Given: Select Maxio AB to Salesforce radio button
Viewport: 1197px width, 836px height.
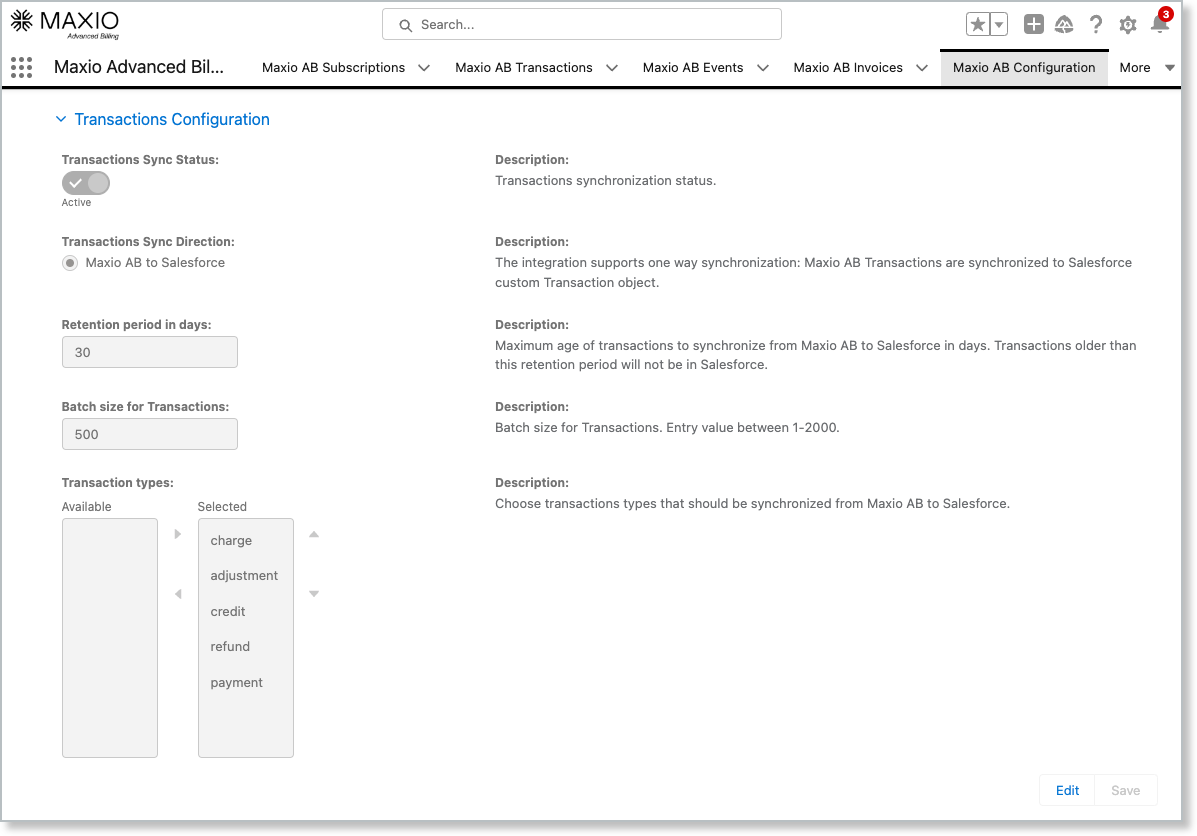Looking at the screenshot, I should 70,263.
